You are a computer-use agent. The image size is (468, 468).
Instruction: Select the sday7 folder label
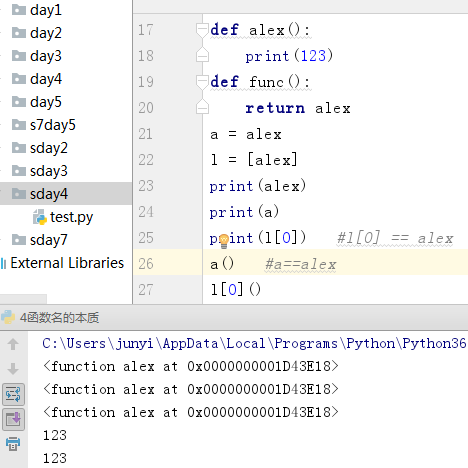click(x=49, y=240)
